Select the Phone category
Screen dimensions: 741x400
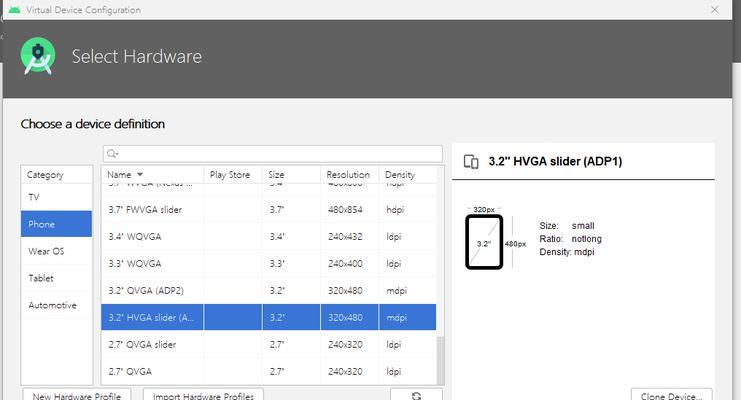click(x=57, y=224)
